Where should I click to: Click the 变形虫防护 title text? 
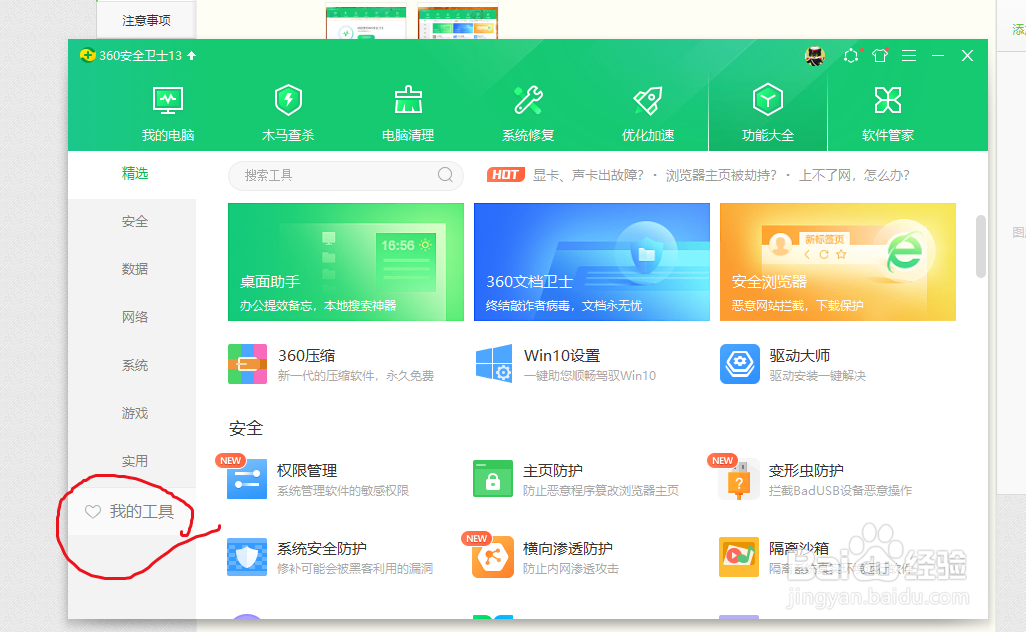806,470
